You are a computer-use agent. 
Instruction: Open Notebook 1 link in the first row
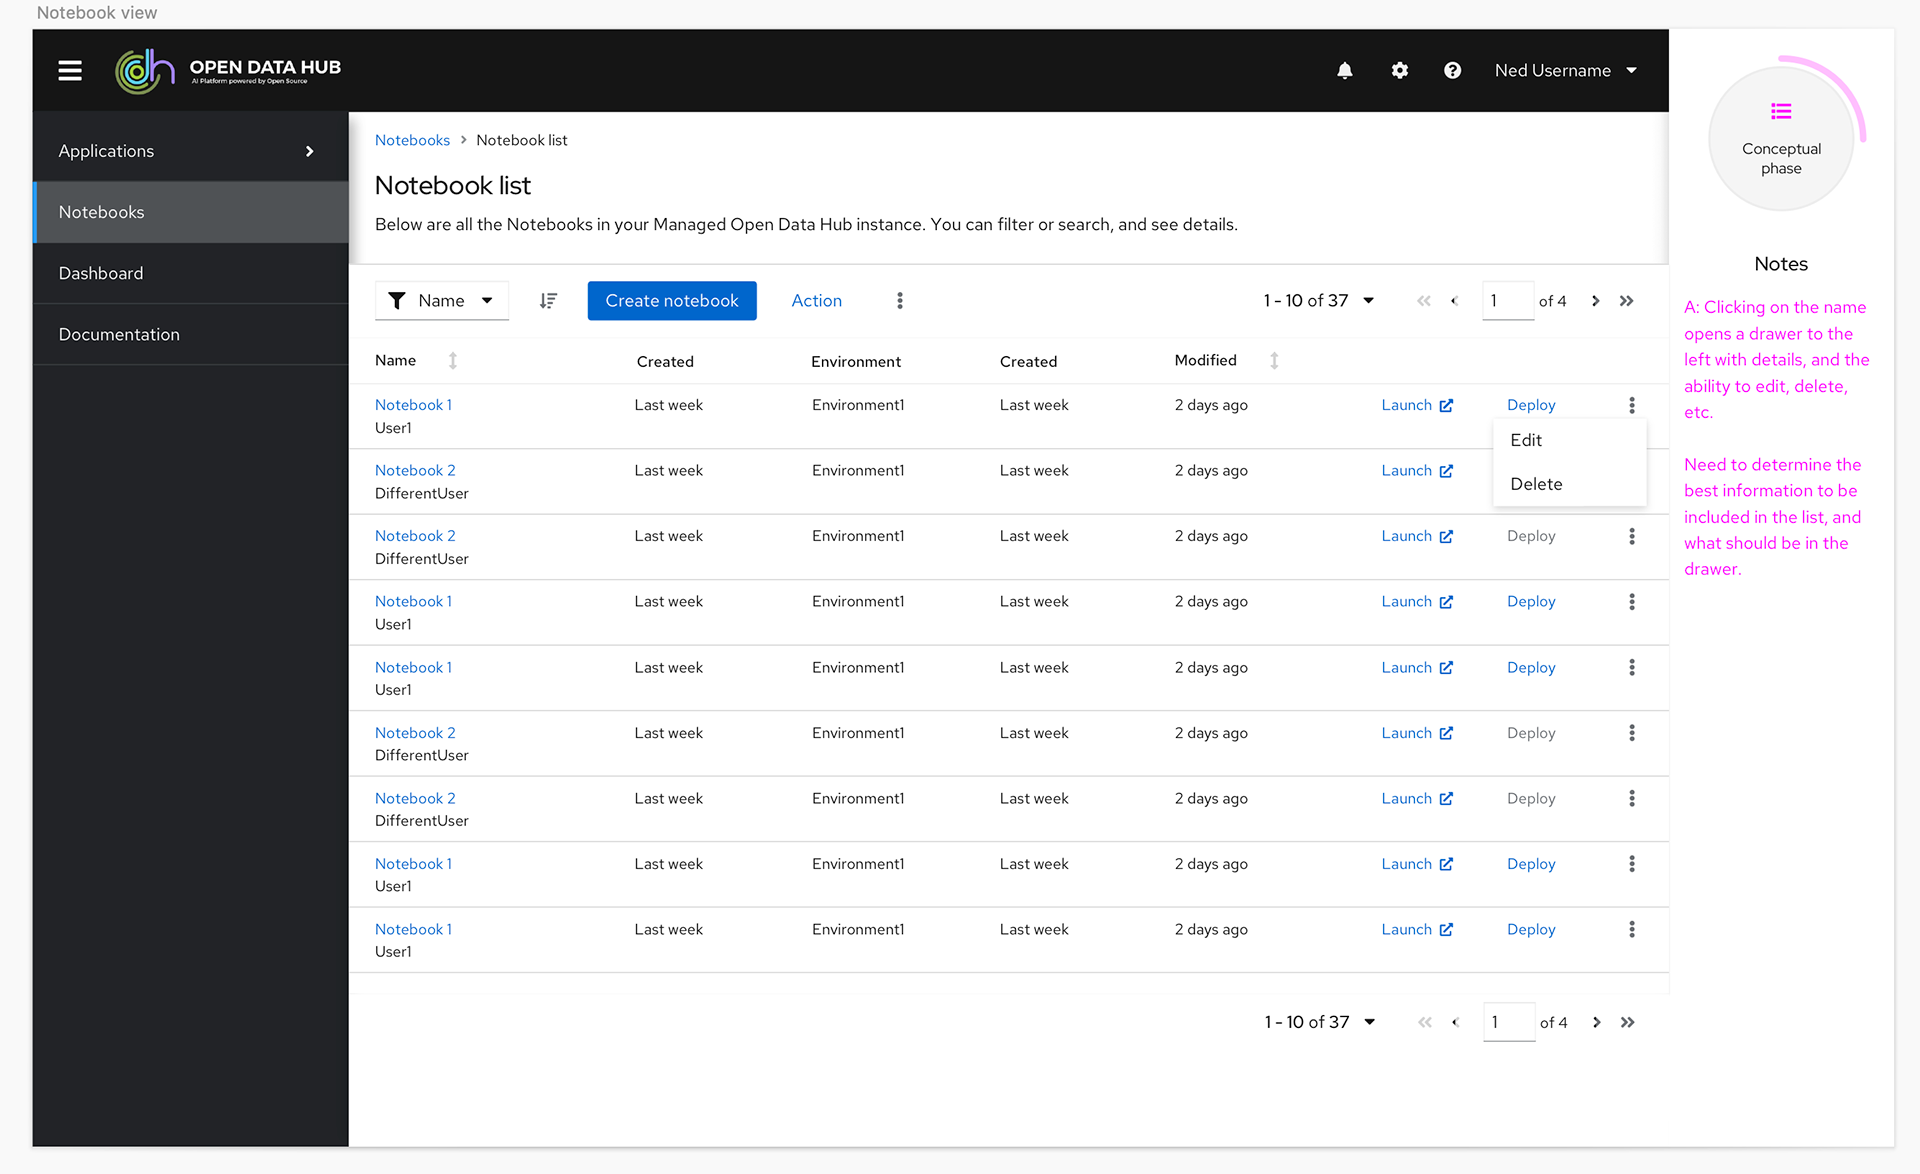(414, 405)
